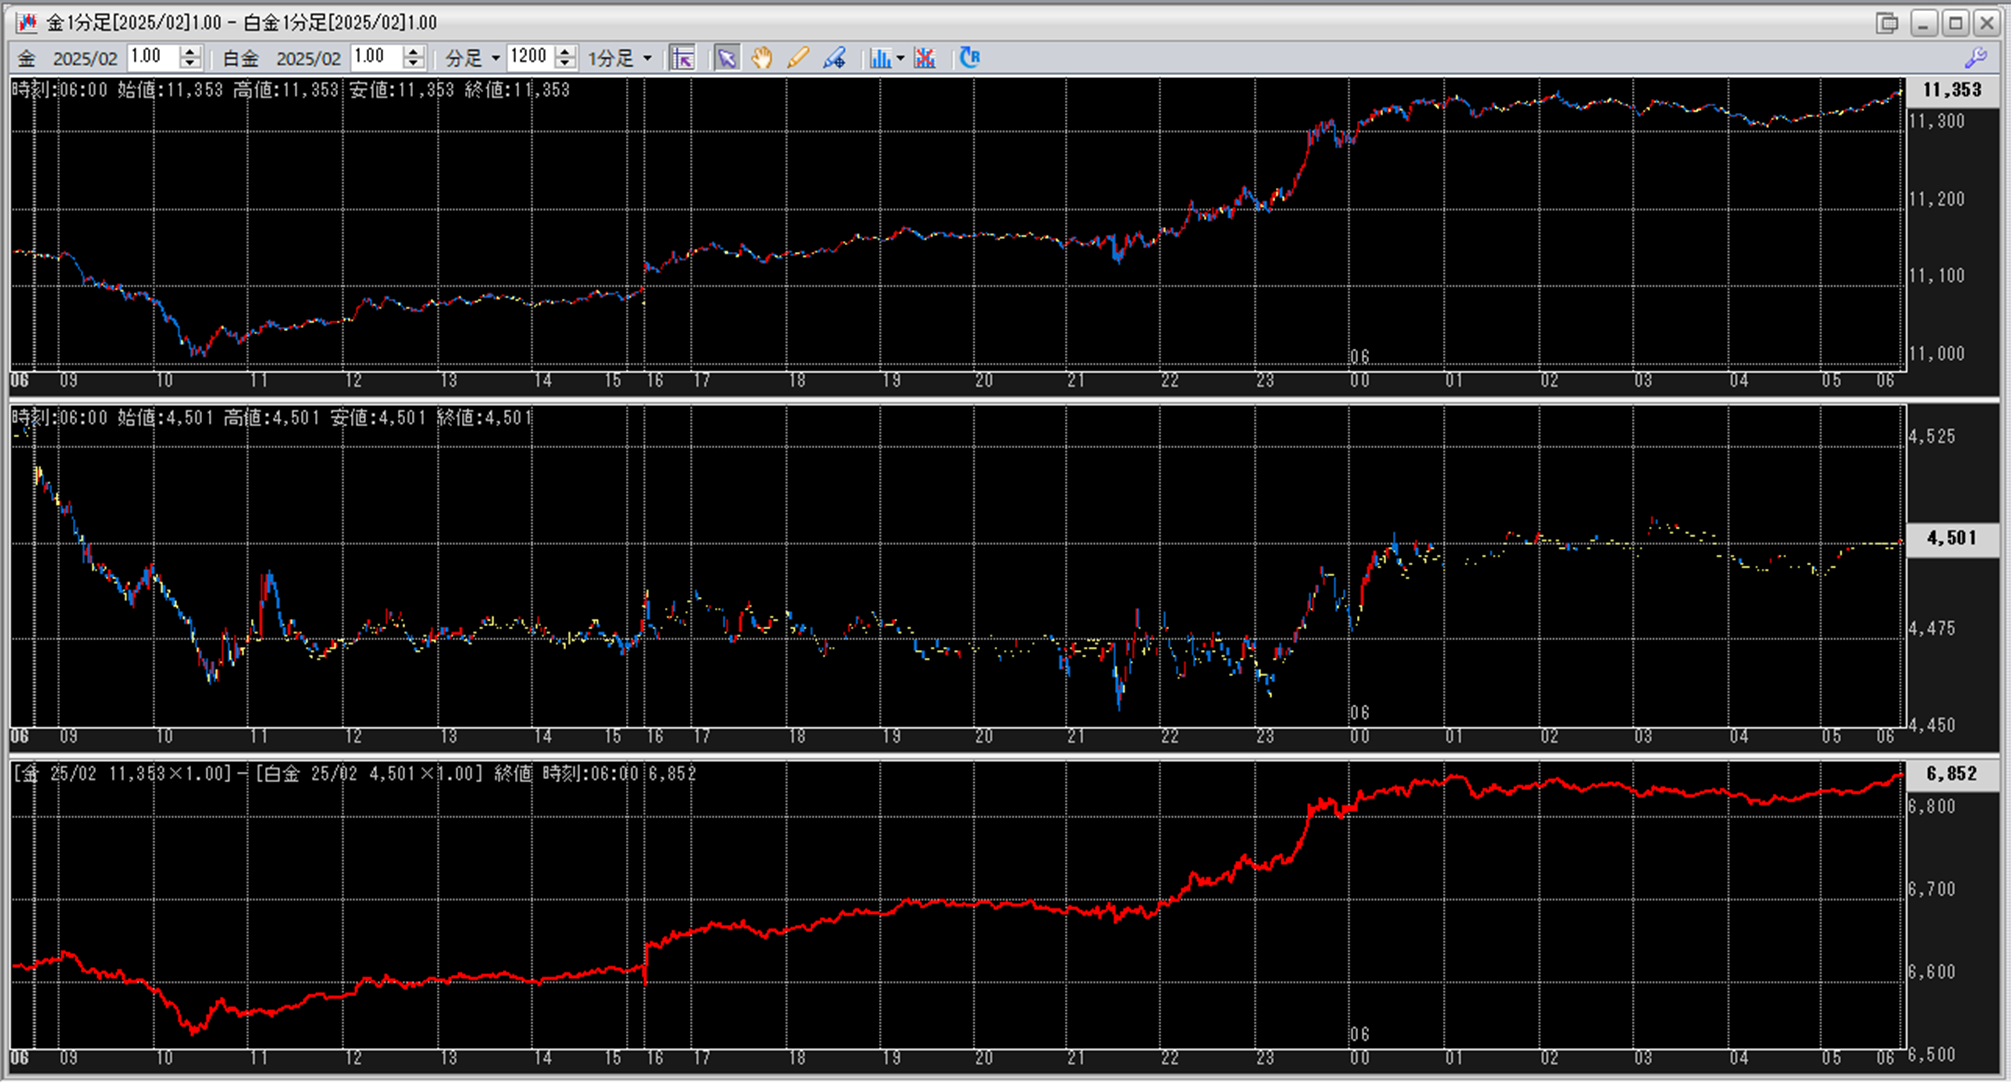Image resolution: width=2011 pixels, height=1083 pixels.
Task: Expand the 1分足 interval dropdown
Action: coord(647,58)
